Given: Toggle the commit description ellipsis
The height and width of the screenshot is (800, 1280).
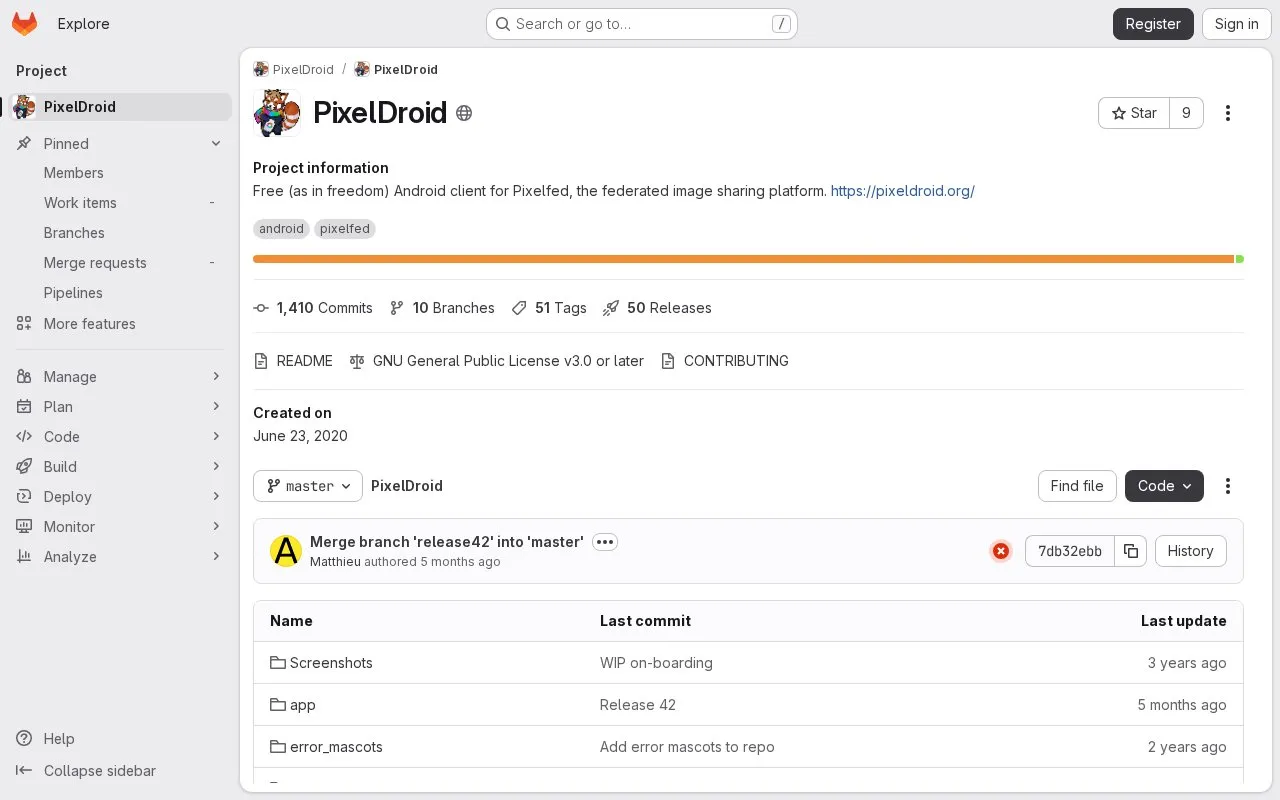Looking at the screenshot, I should click(605, 542).
